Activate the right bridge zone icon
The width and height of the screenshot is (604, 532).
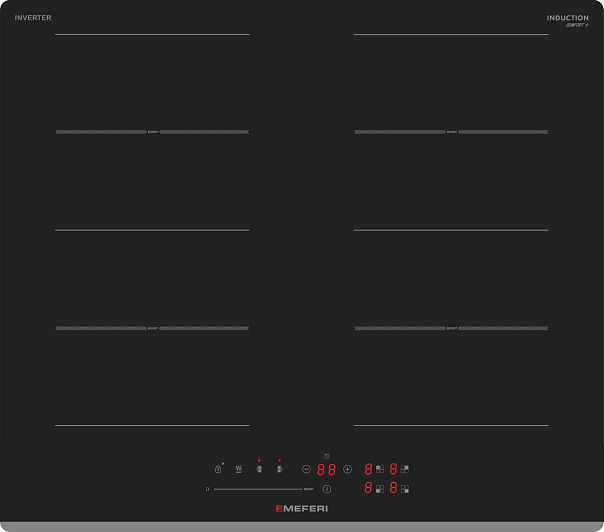[280, 469]
